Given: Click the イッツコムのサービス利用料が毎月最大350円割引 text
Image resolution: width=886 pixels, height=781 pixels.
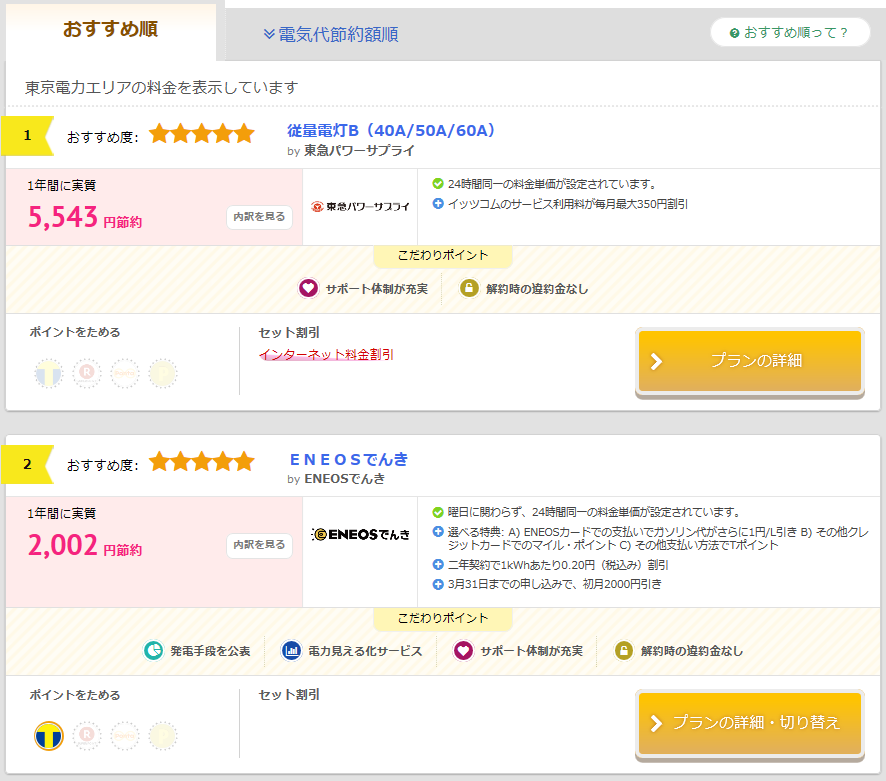Looking at the screenshot, I should pos(568,204).
